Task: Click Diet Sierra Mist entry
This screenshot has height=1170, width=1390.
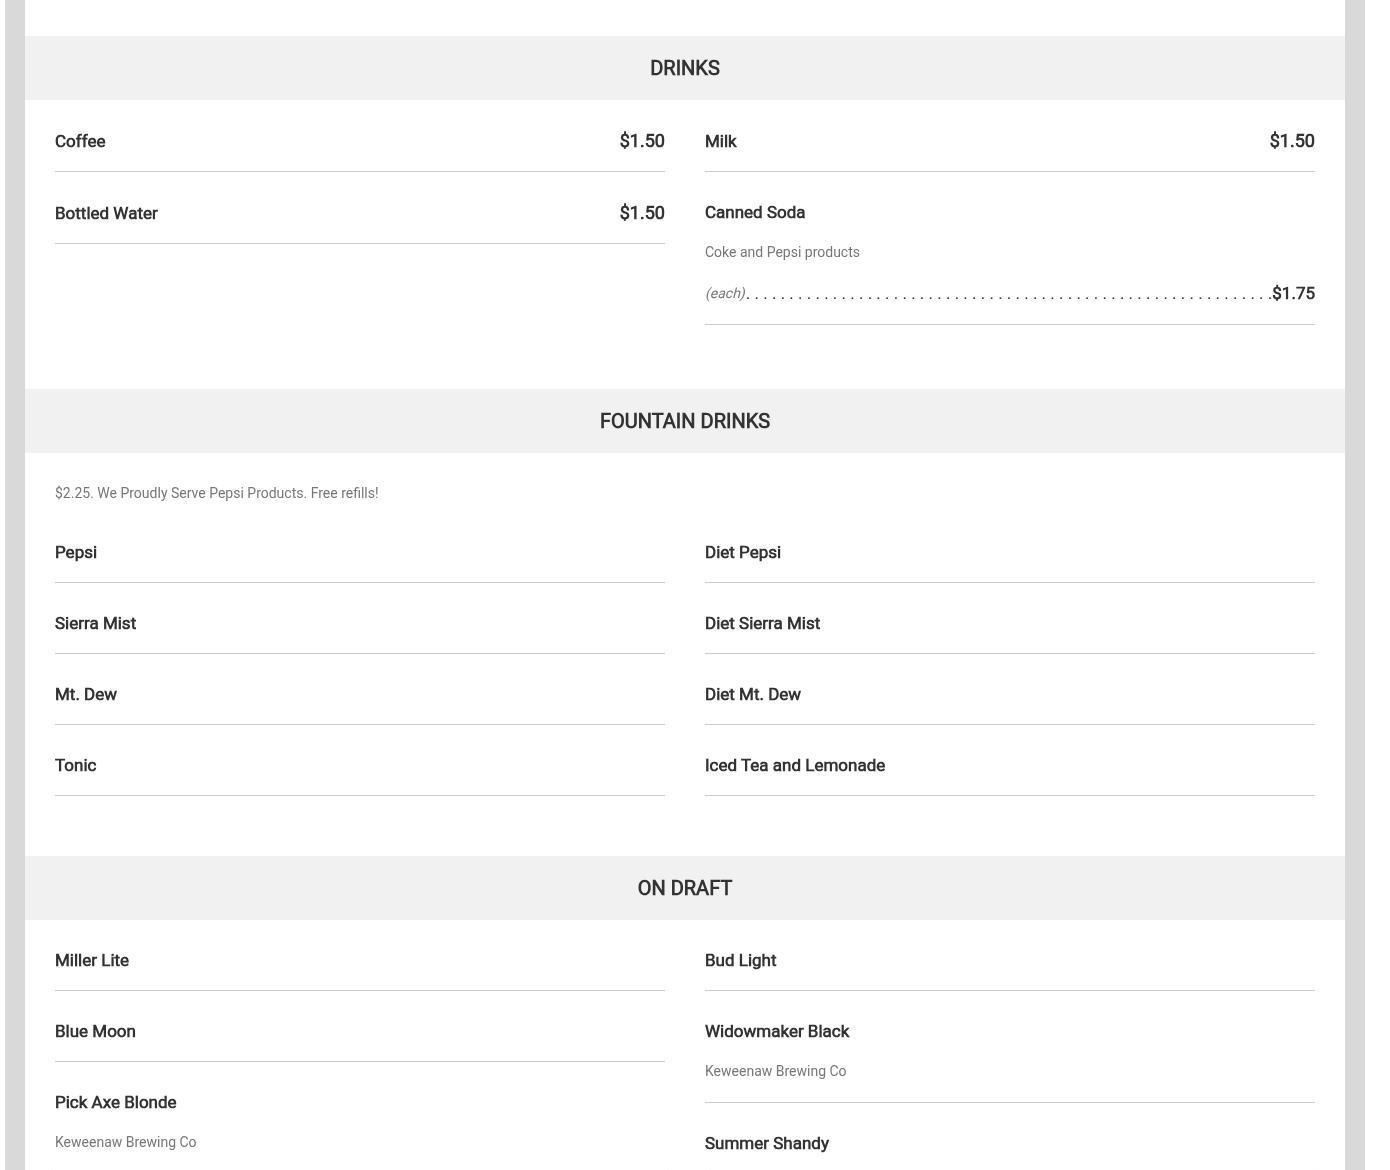Action: coord(762,623)
